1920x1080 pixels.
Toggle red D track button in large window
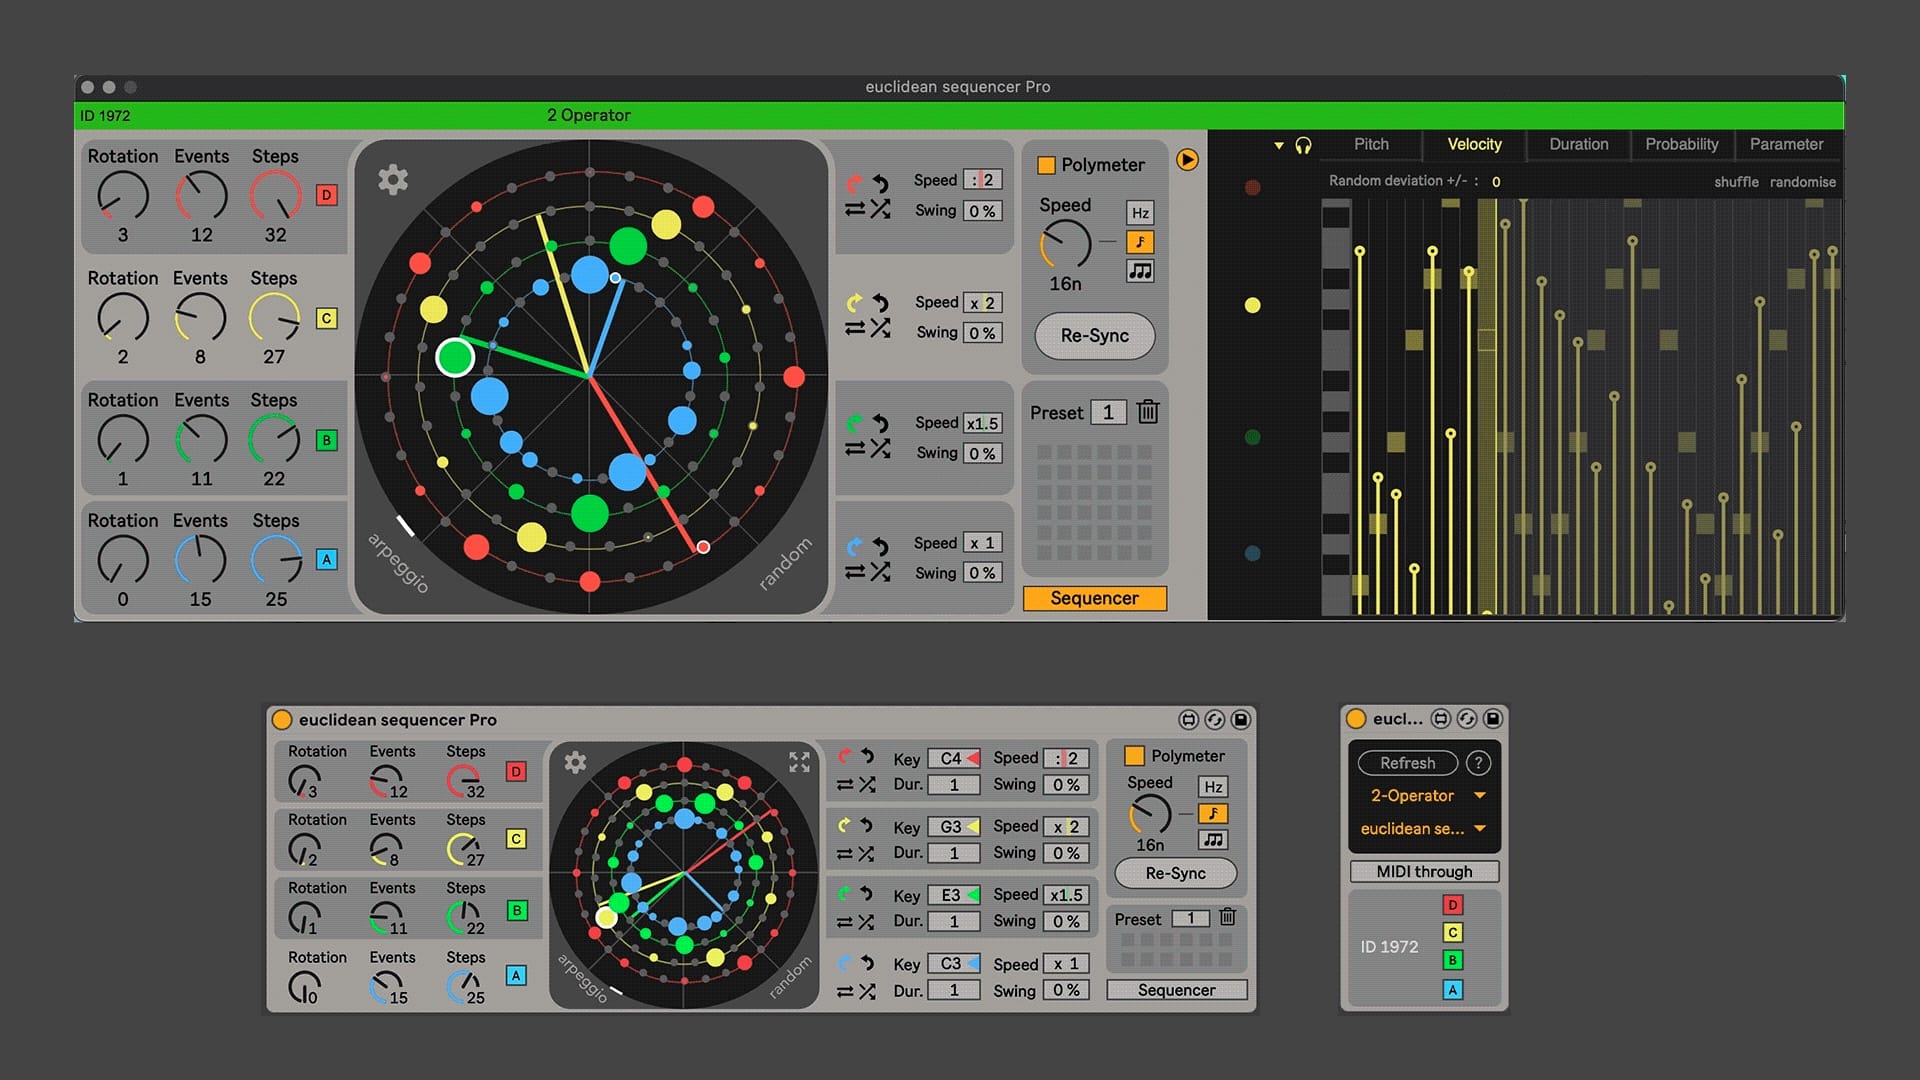[326, 195]
